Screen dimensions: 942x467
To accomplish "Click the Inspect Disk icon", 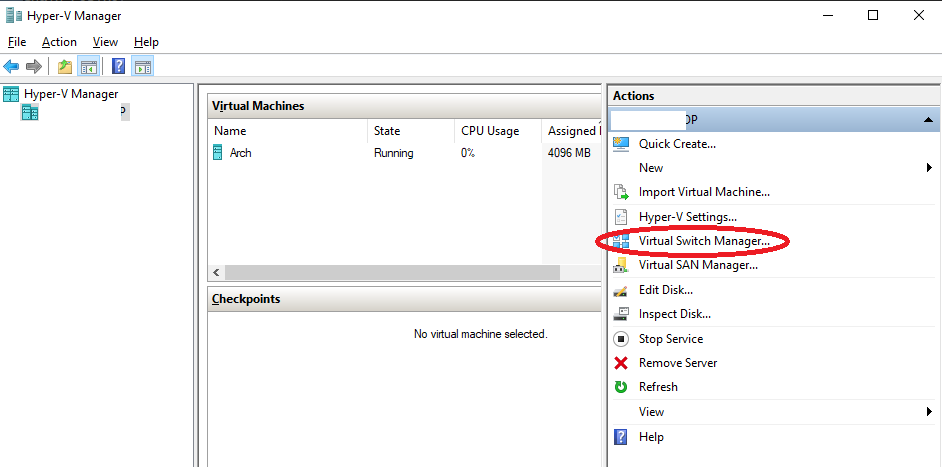I will pos(621,314).
